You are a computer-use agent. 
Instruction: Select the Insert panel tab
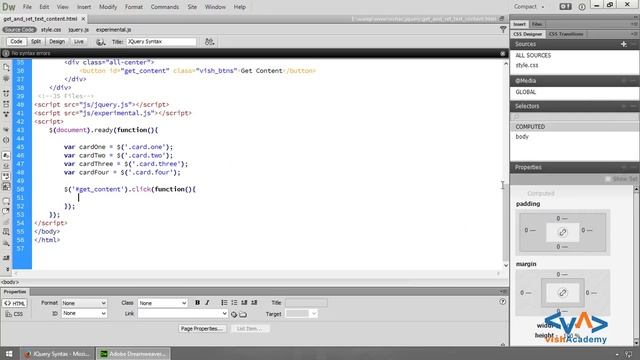tap(520, 24)
